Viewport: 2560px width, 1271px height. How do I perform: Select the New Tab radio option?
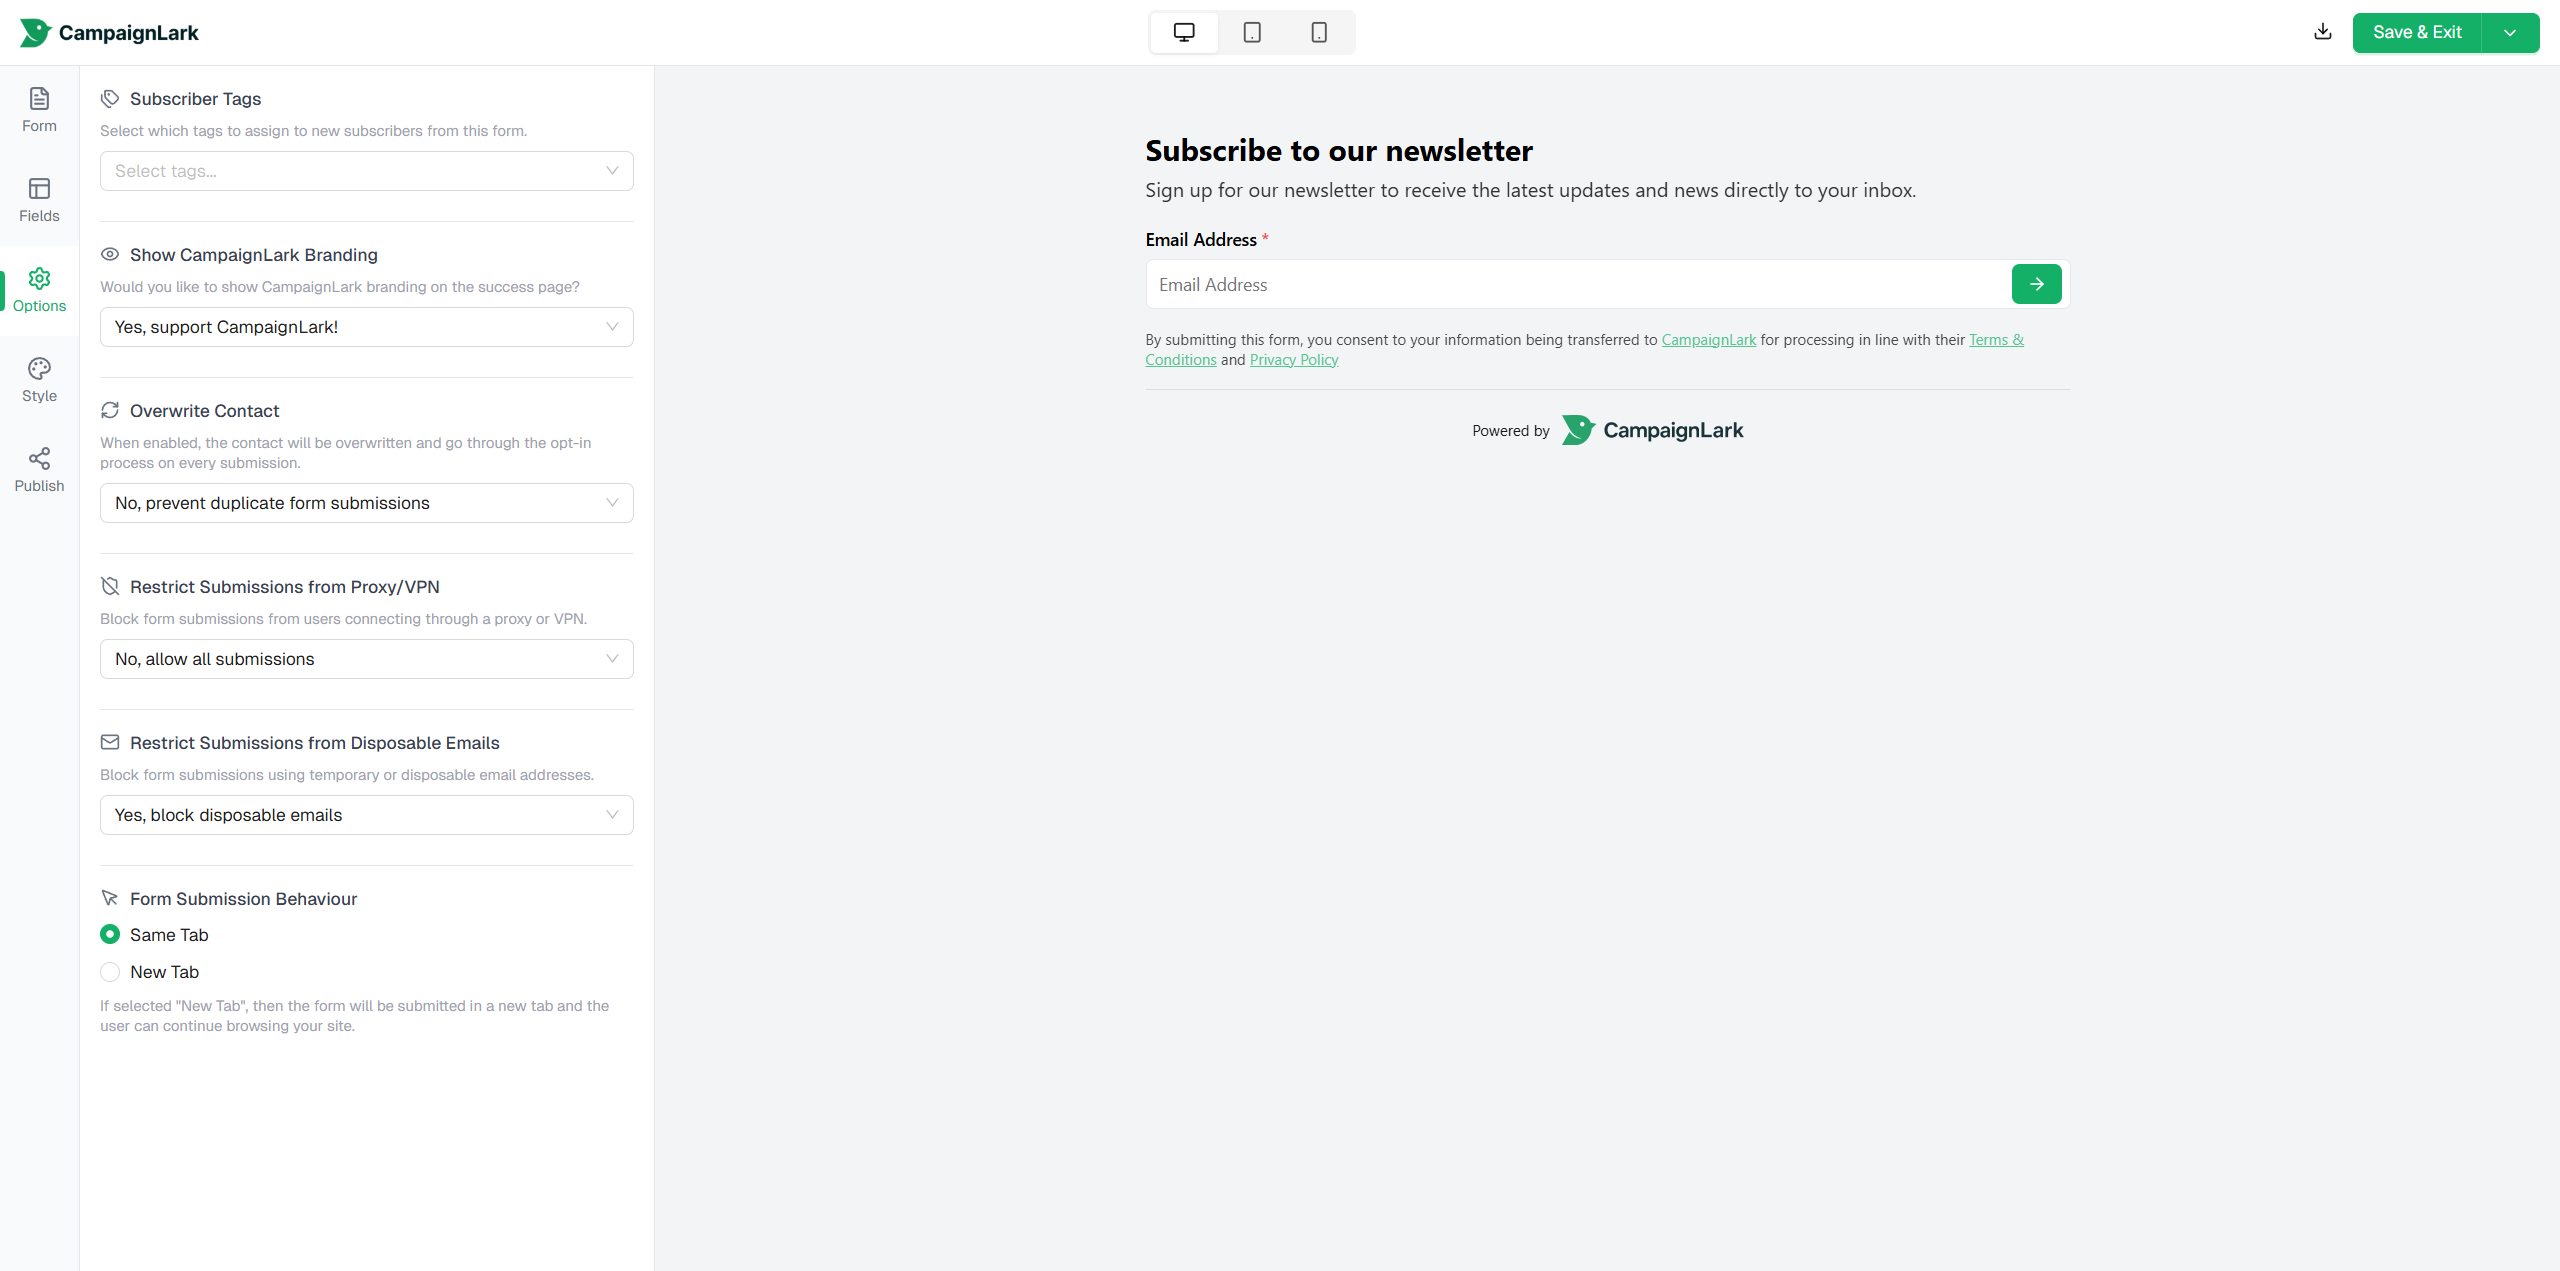110,972
